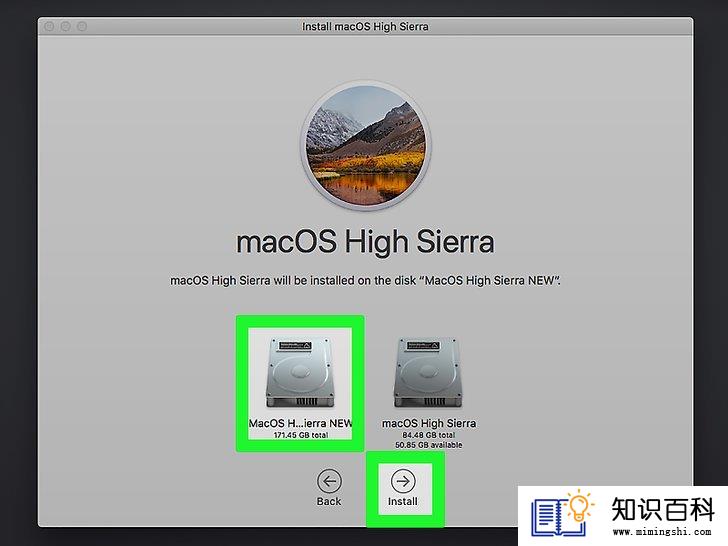Image resolution: width=728 pixels, height=546 pixels.
Task: Close the installer window
Action: [x=49, y=26]
